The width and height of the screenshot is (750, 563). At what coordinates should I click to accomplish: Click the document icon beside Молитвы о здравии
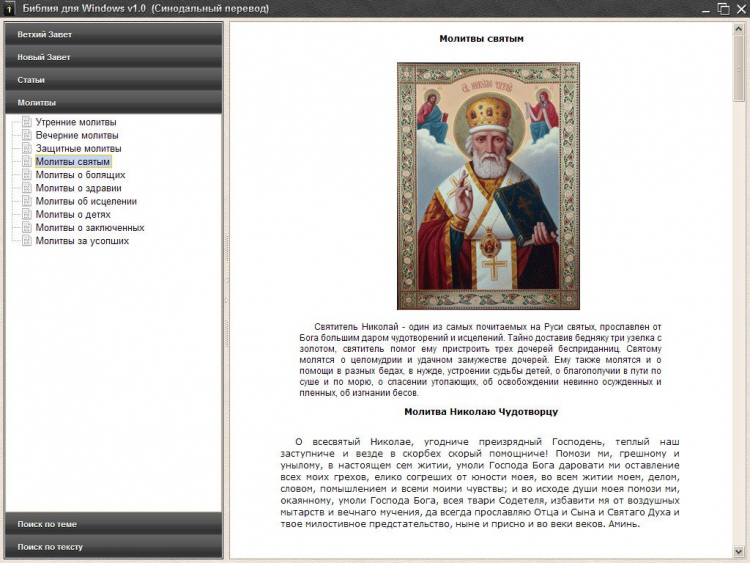click(x=27, y=188)
